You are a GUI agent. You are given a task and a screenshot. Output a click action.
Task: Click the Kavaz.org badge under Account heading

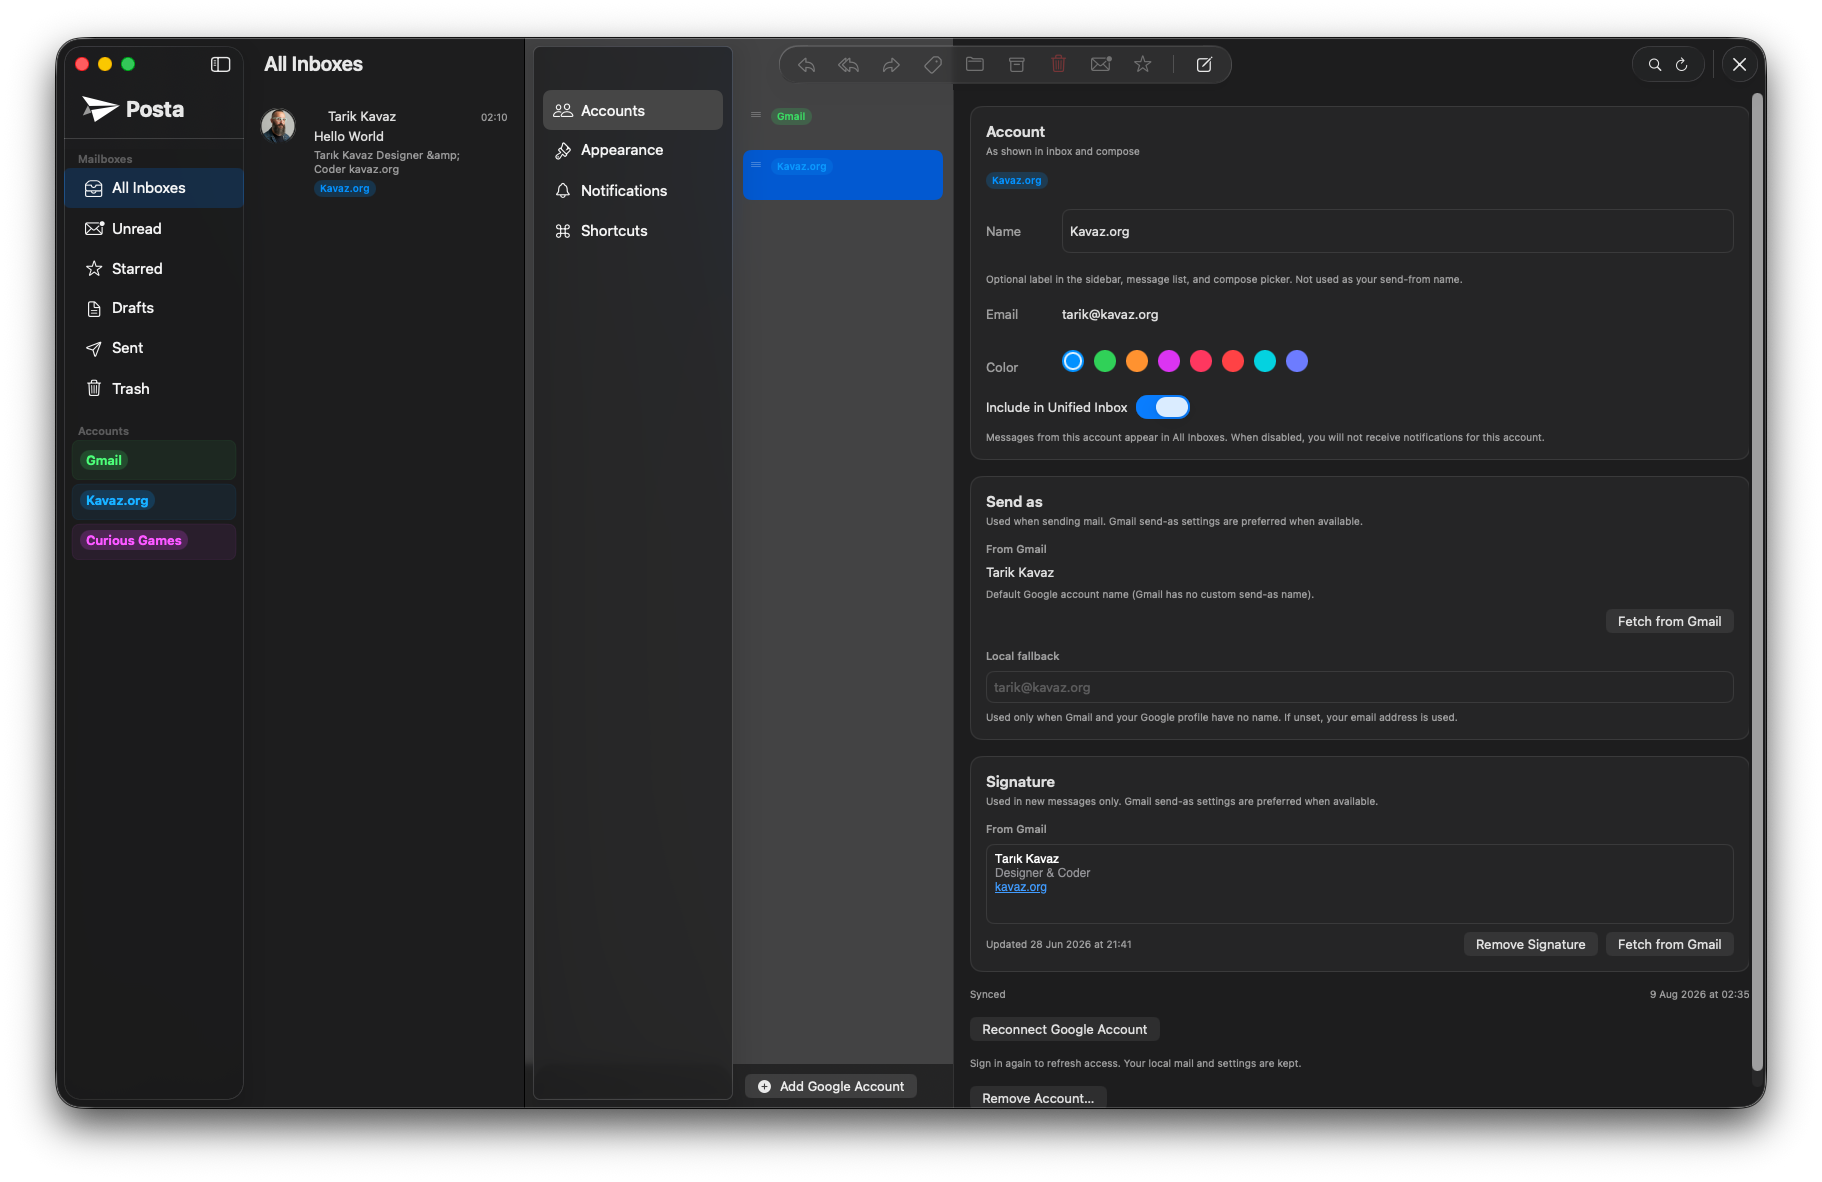tap(1017, 180)
